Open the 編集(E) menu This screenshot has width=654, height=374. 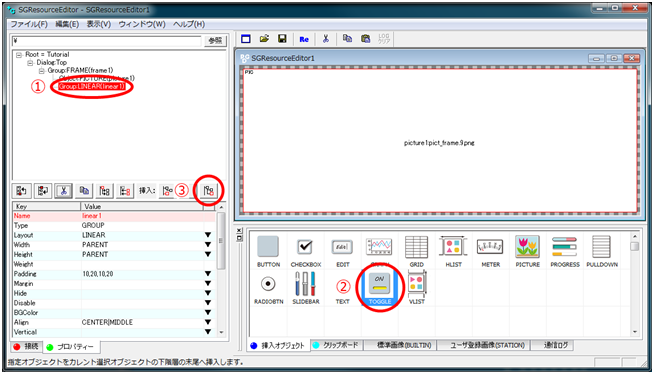67,24
